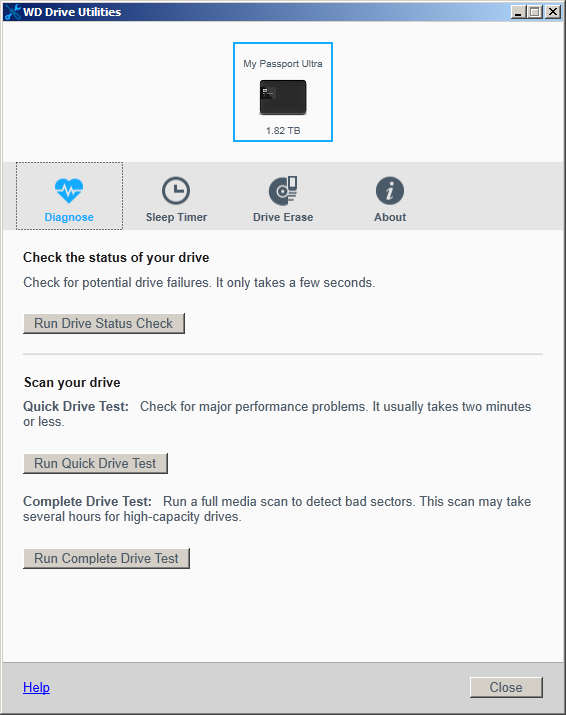Switch to the About tab label
566x715 pixels.
pyautogui.click(x=390, y=217)
